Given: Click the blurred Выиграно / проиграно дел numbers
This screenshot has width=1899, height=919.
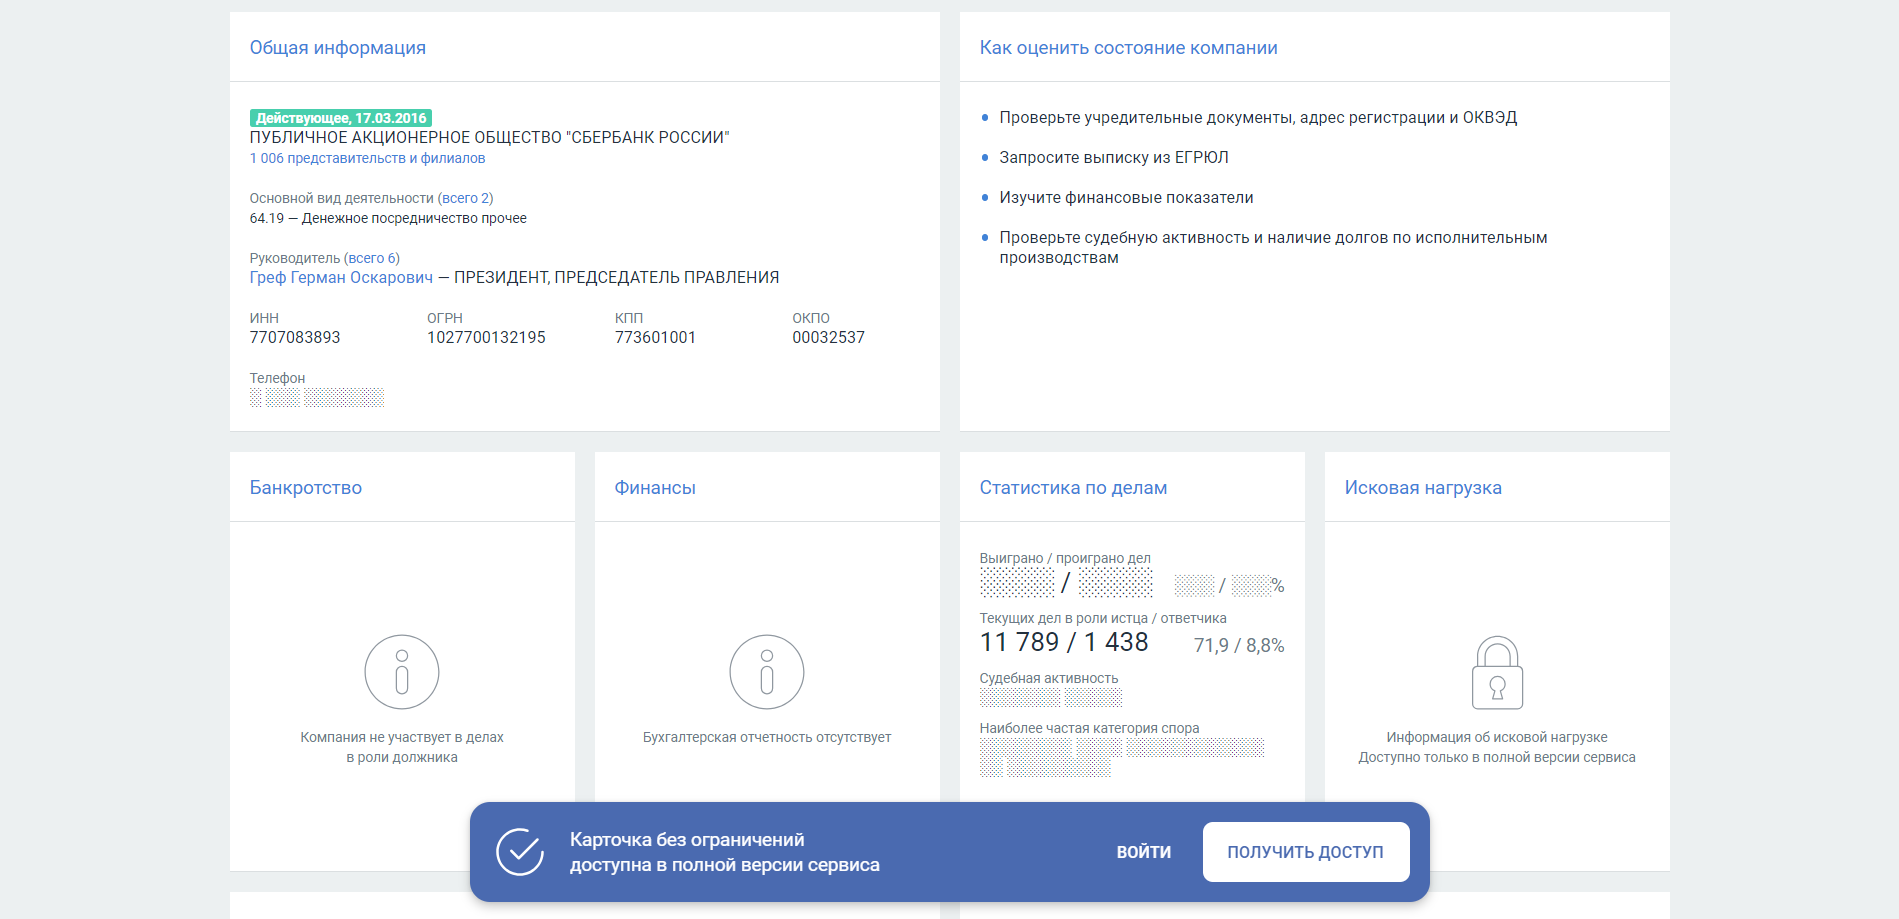Looking at the screenshot, I should click(1066, 582).
